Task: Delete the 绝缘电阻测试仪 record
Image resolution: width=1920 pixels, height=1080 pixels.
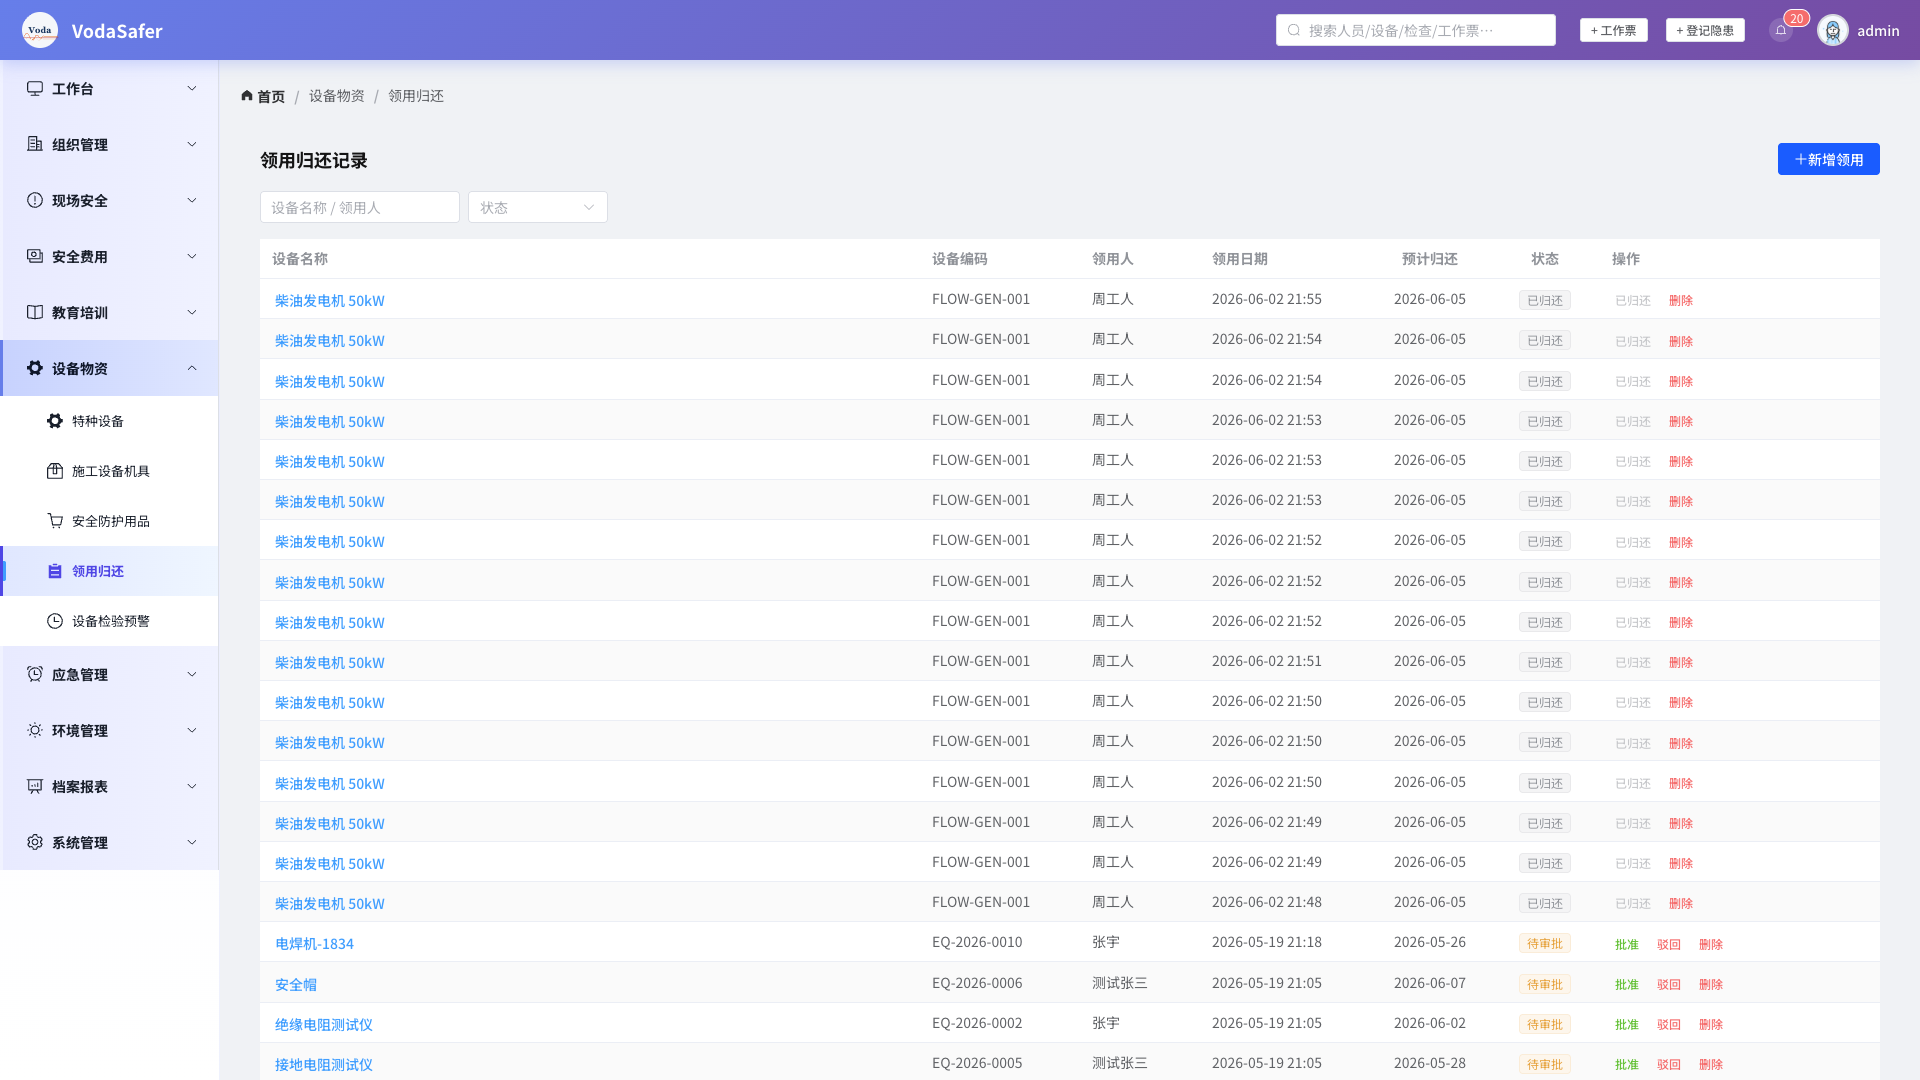Action: [1711, 1024]
